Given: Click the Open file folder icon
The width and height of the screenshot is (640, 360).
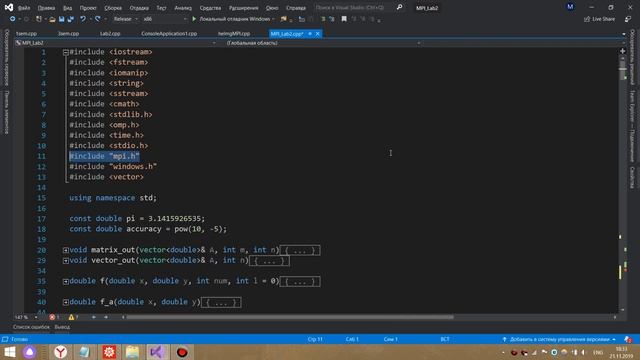Looking at the screenshot, I should click(x=52, y=19).
